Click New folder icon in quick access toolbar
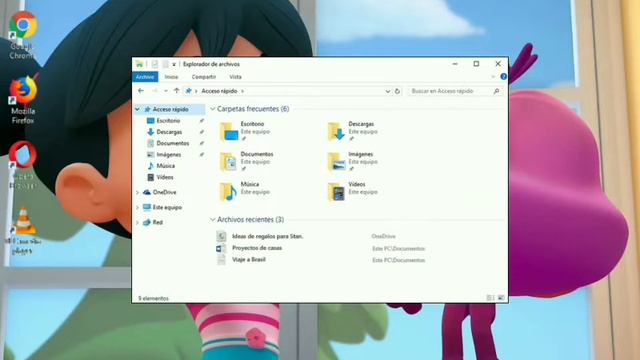The width and height of the screenshot is (640, 360). tap(165, 64)
